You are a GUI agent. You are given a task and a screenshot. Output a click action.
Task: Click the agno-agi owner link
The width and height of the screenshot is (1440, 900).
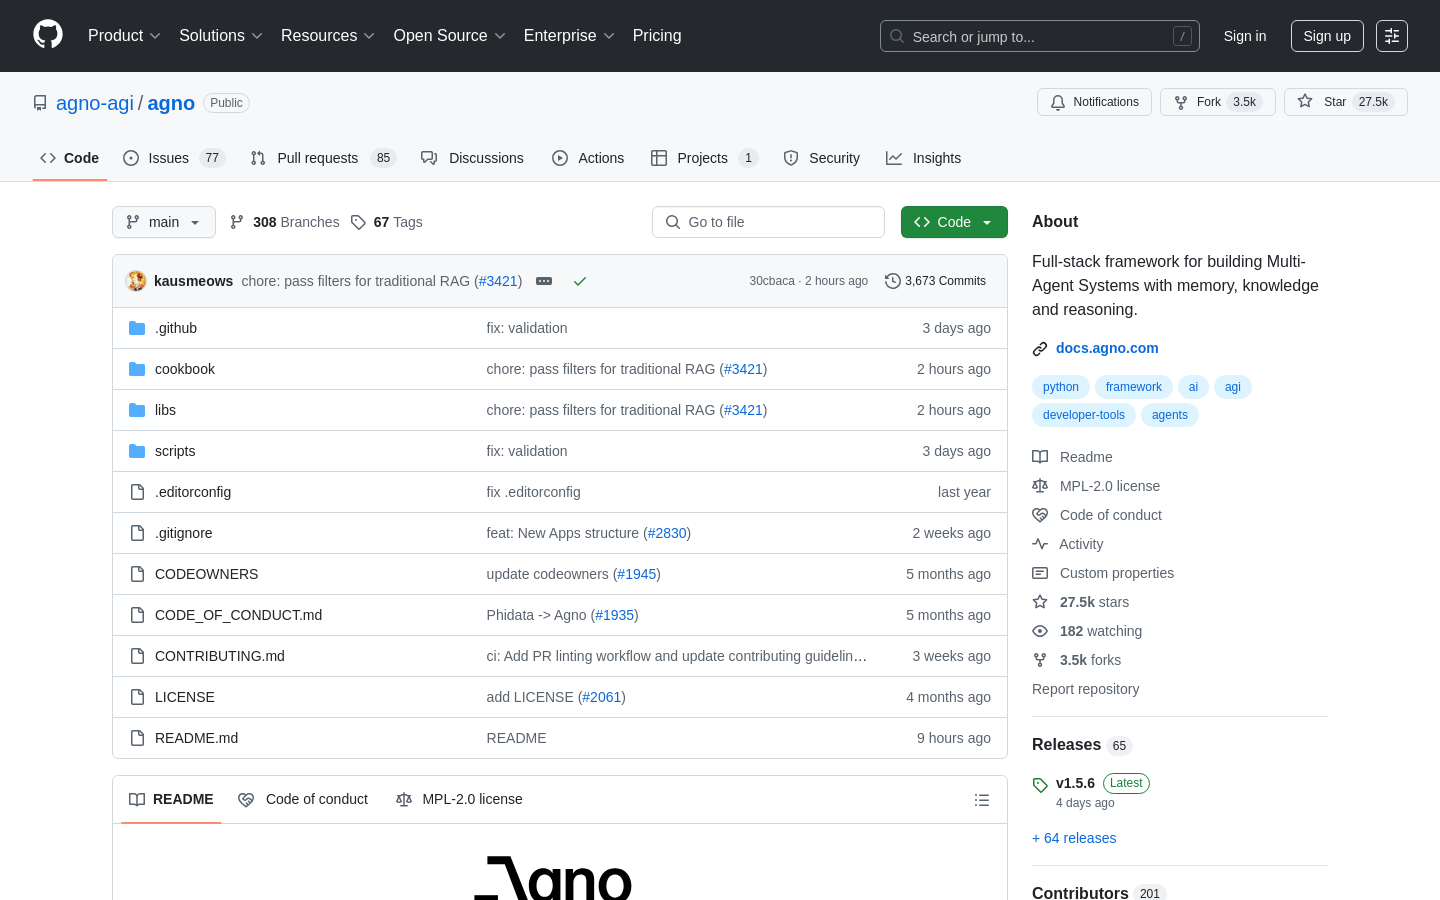(95, 103)
